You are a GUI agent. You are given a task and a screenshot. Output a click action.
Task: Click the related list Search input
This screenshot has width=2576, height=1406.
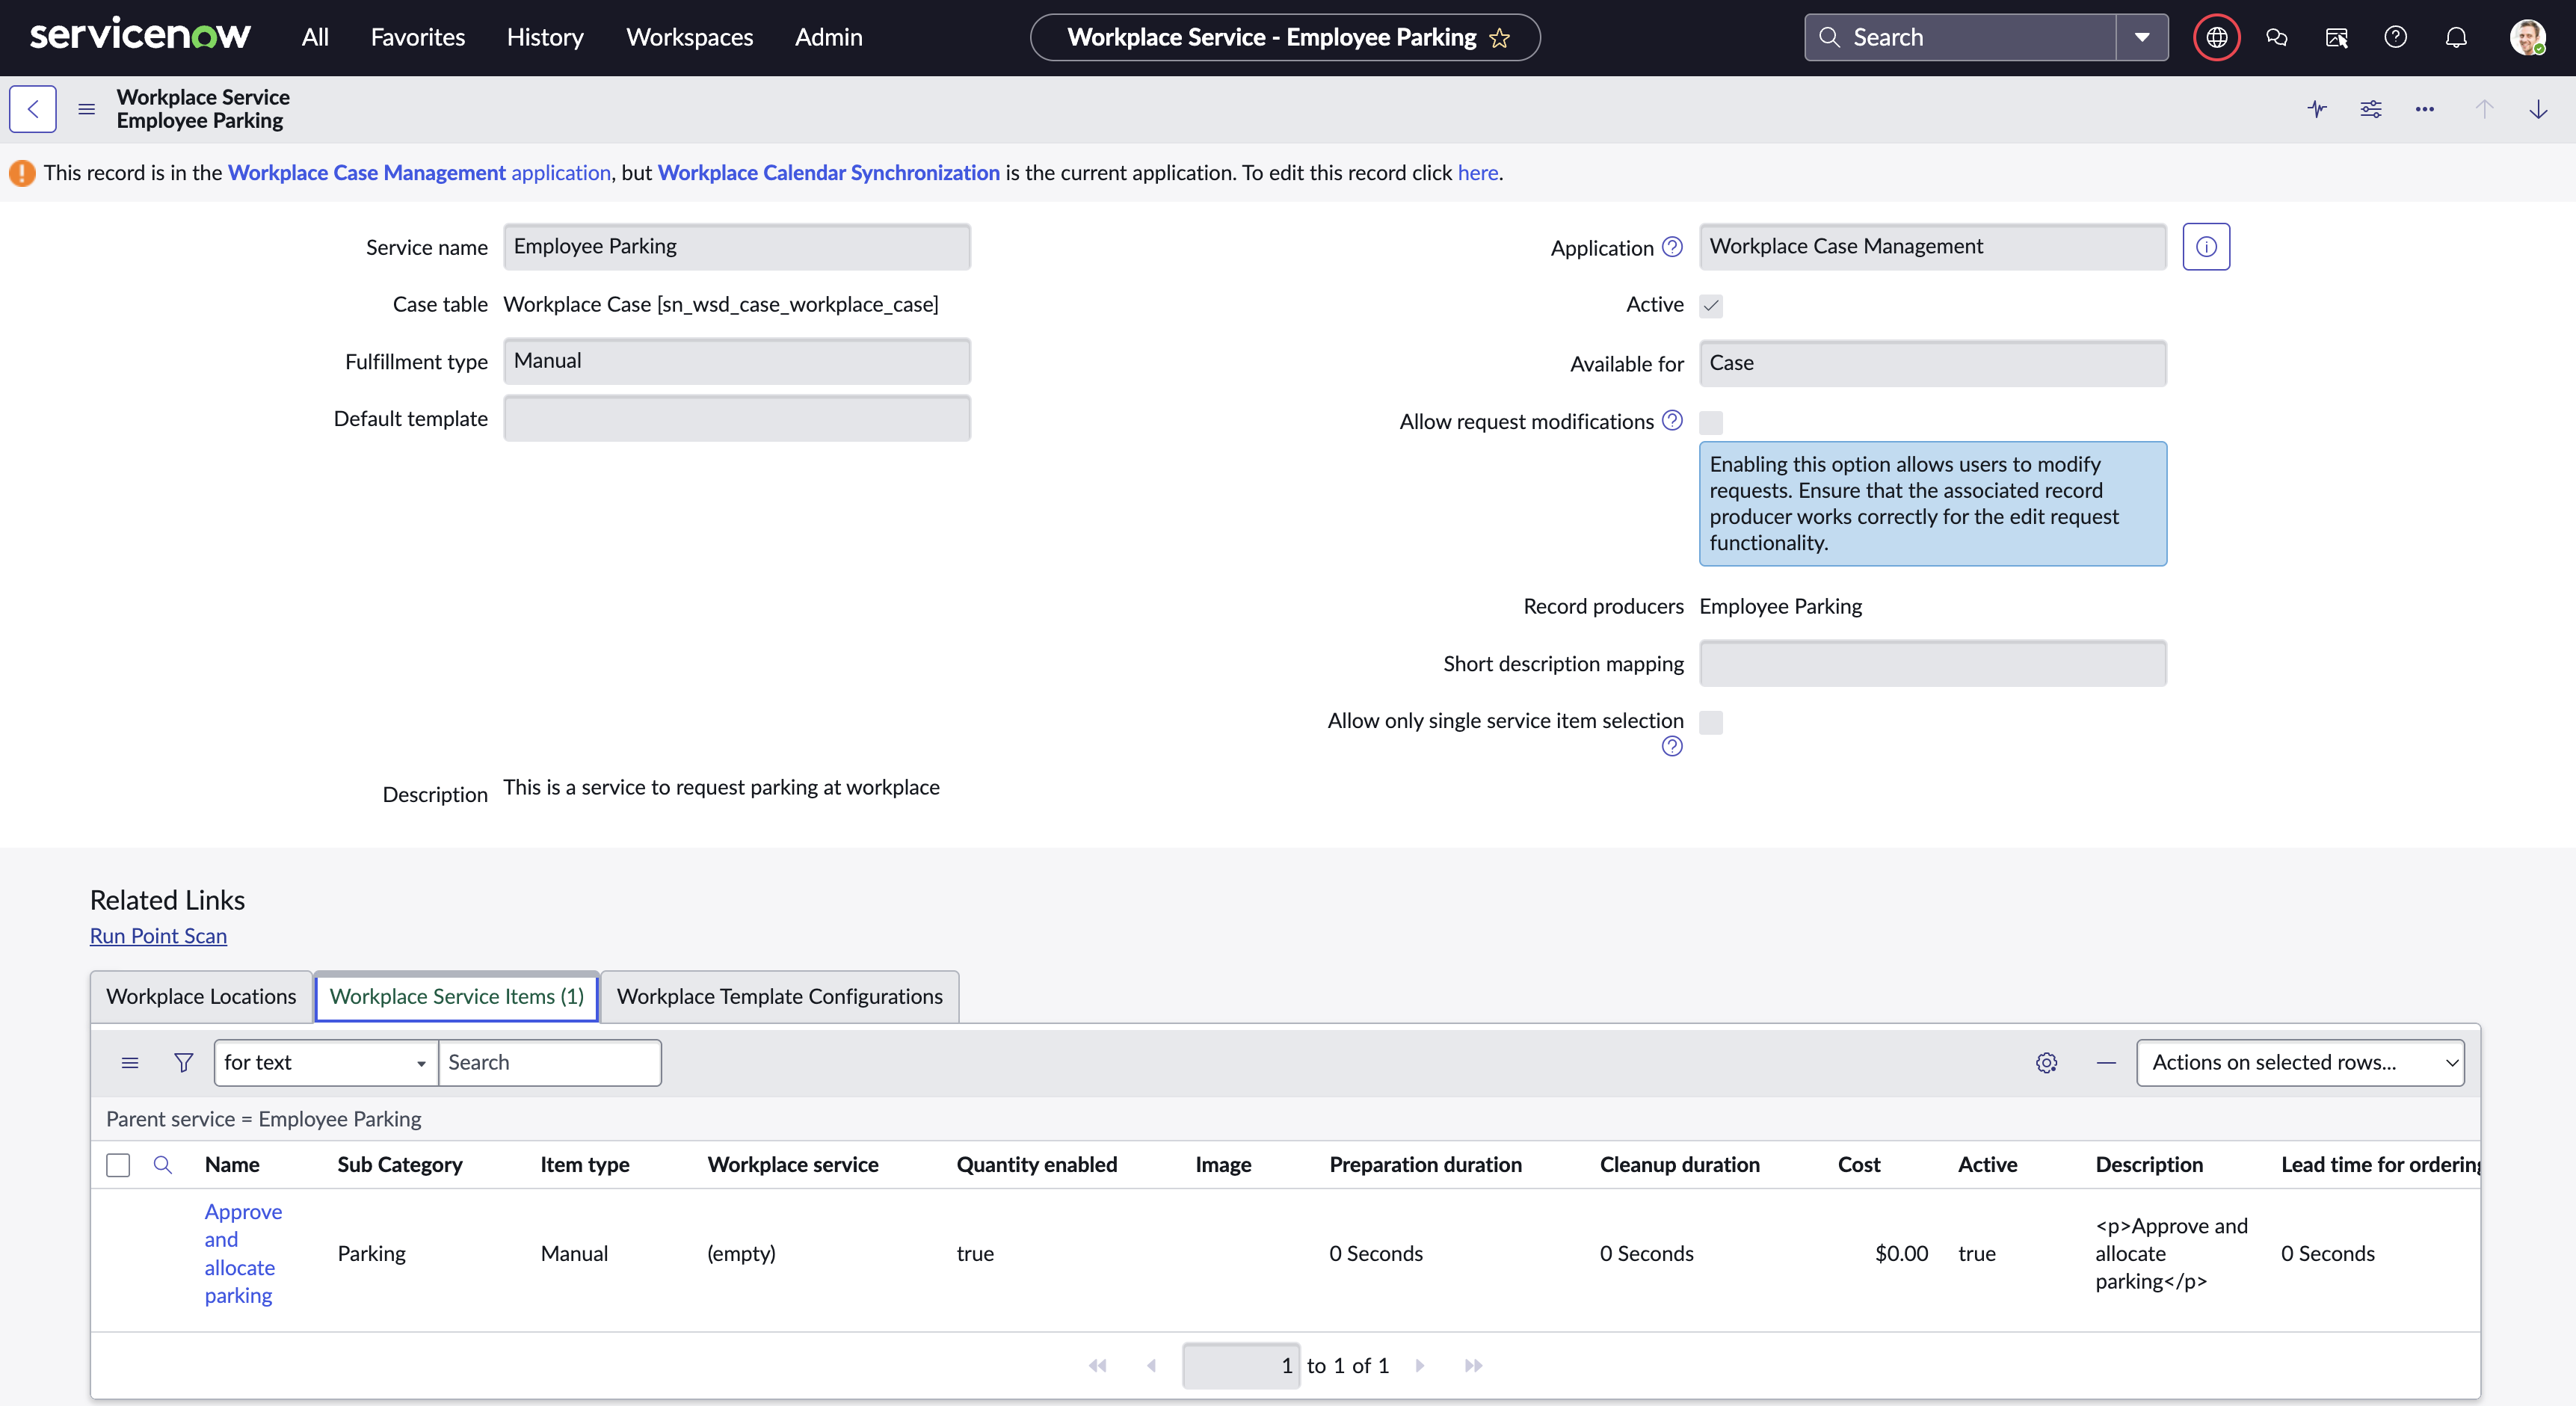click(x=550, y=1062)
